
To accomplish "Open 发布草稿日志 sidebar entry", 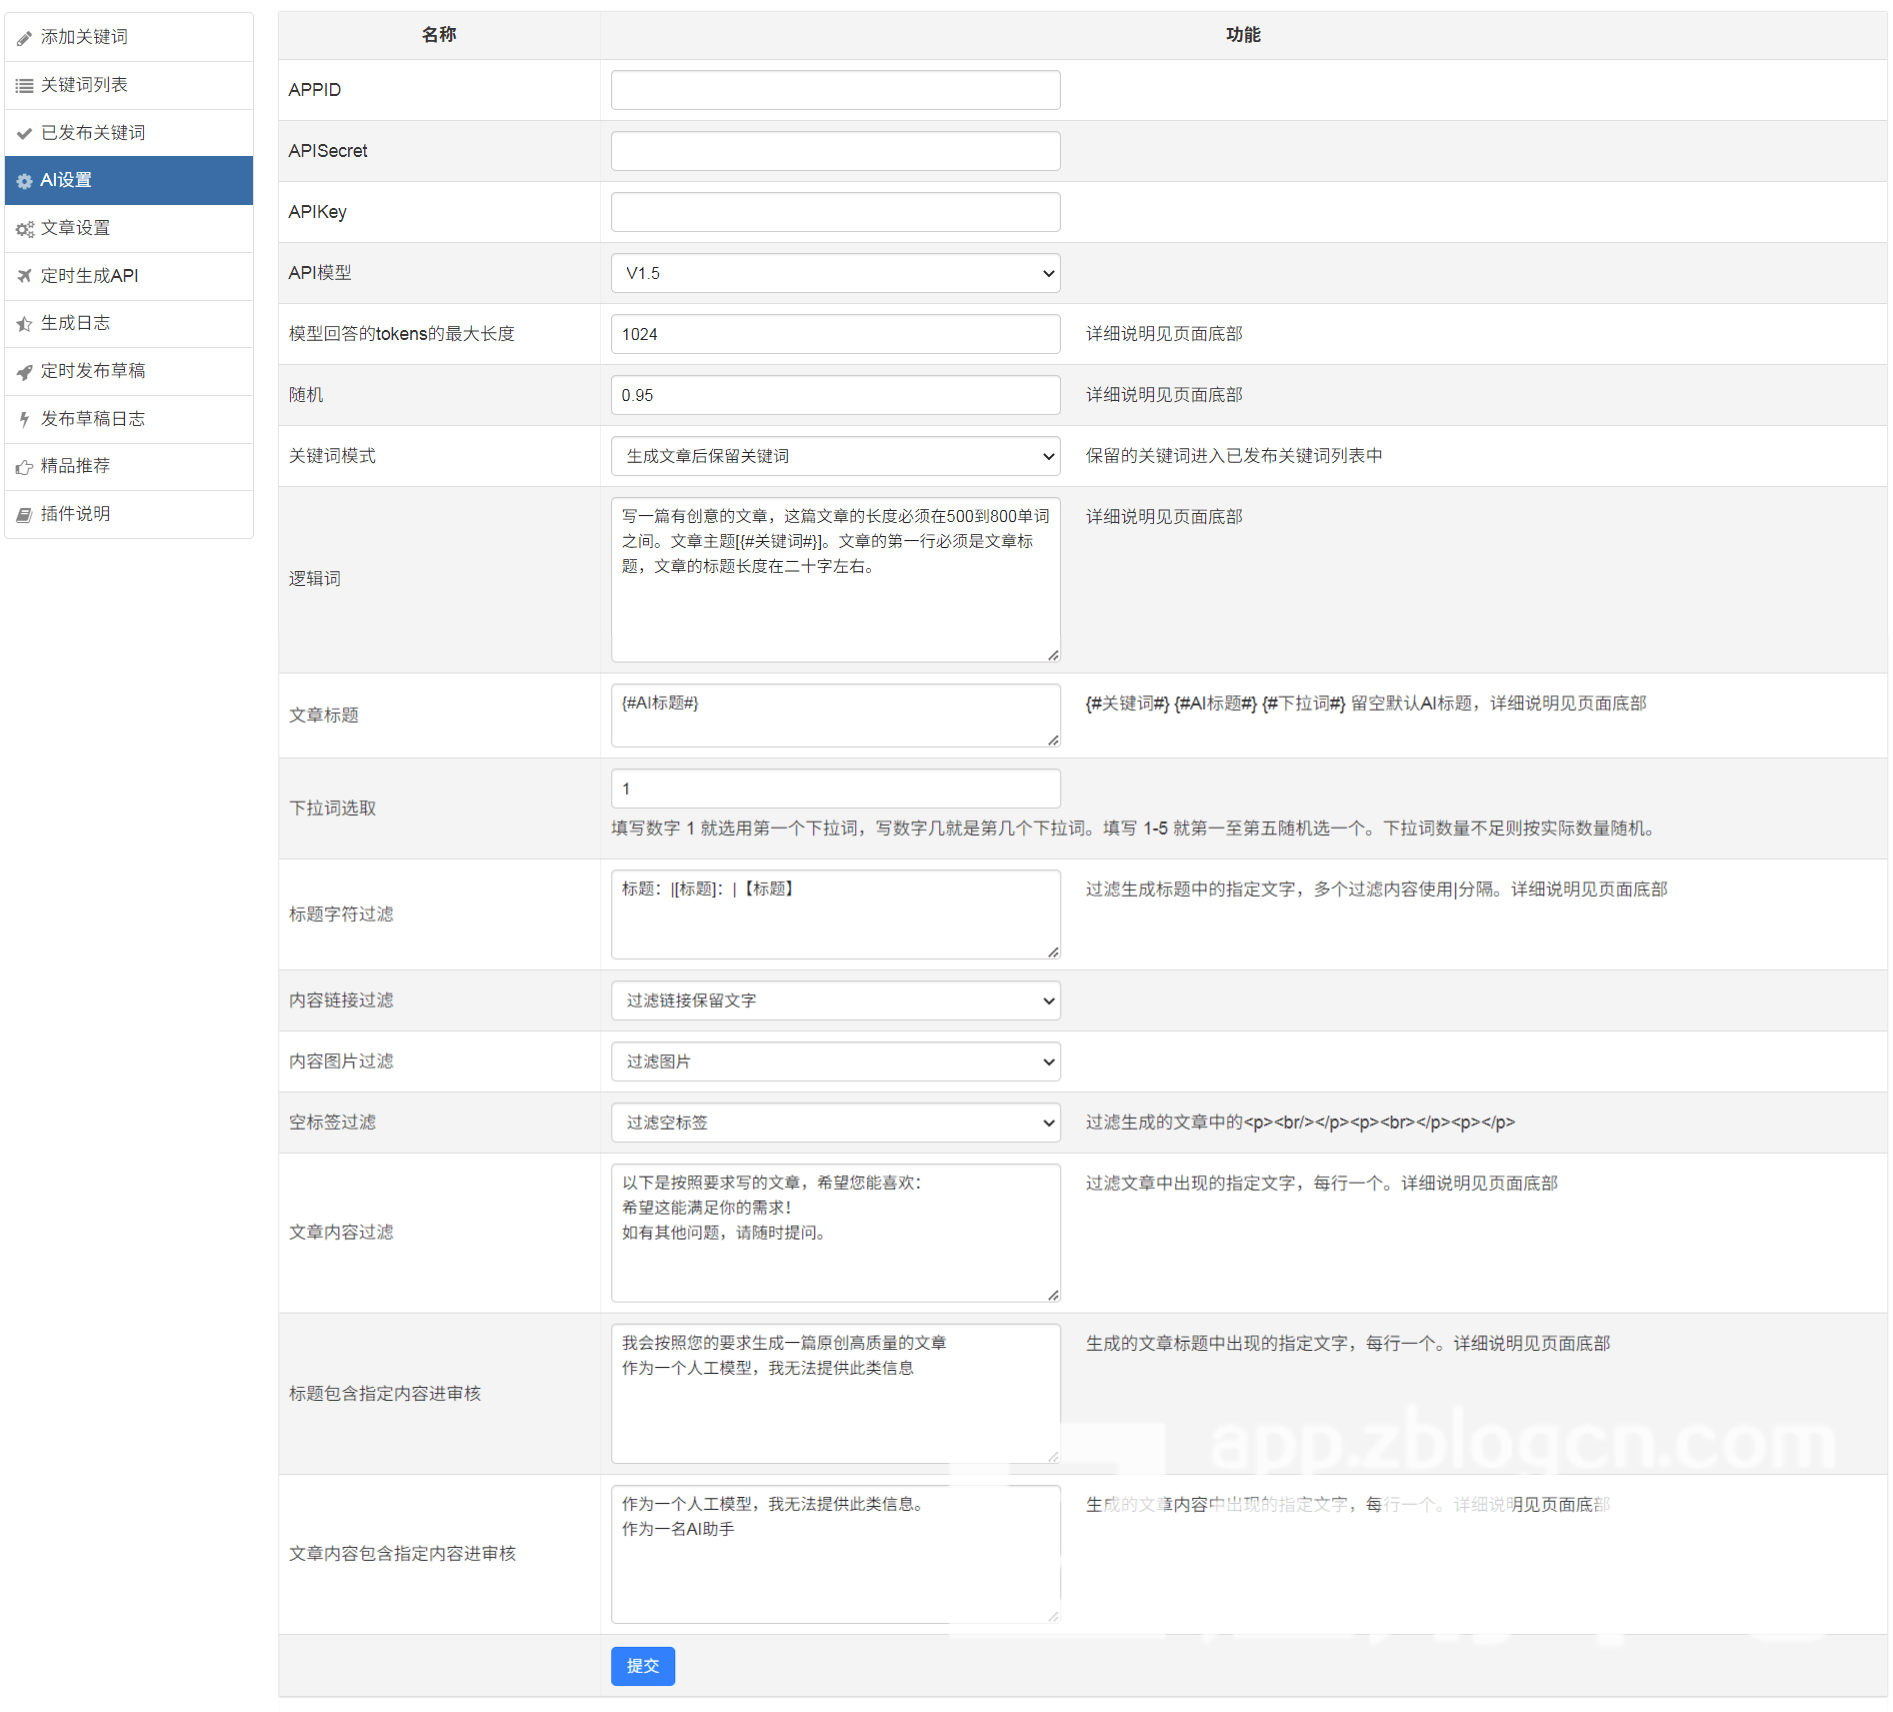I will 93,419.
